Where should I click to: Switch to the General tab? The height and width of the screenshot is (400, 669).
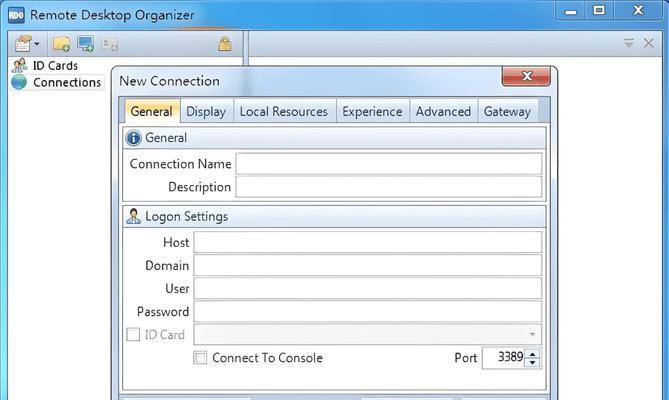pyautogui.click(x=151, y=111)
